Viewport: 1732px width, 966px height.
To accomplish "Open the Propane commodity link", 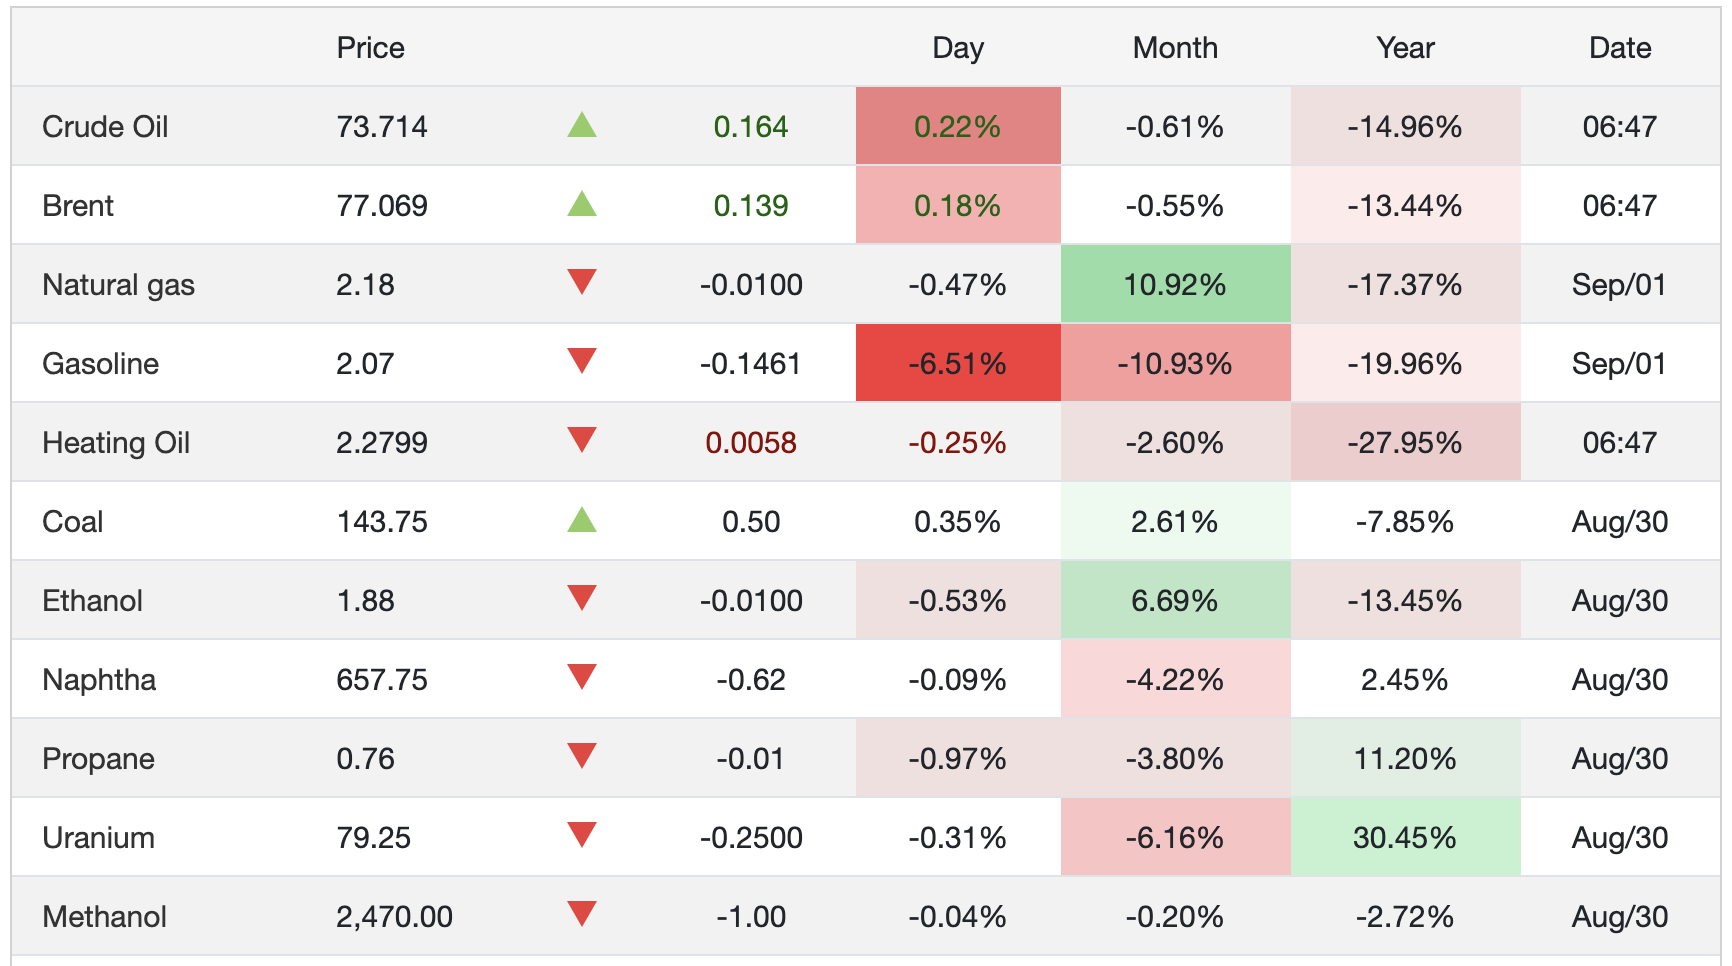I will coord(98,759).
